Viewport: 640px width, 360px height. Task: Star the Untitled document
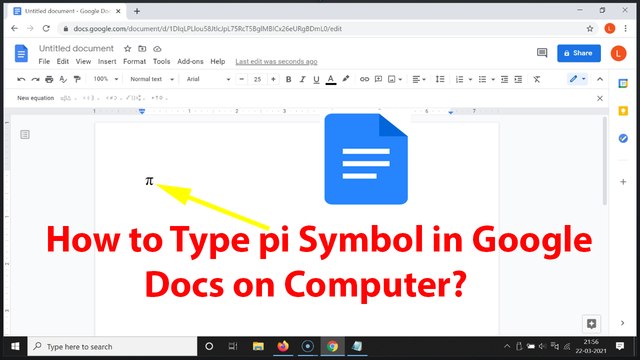pos(127,49)
